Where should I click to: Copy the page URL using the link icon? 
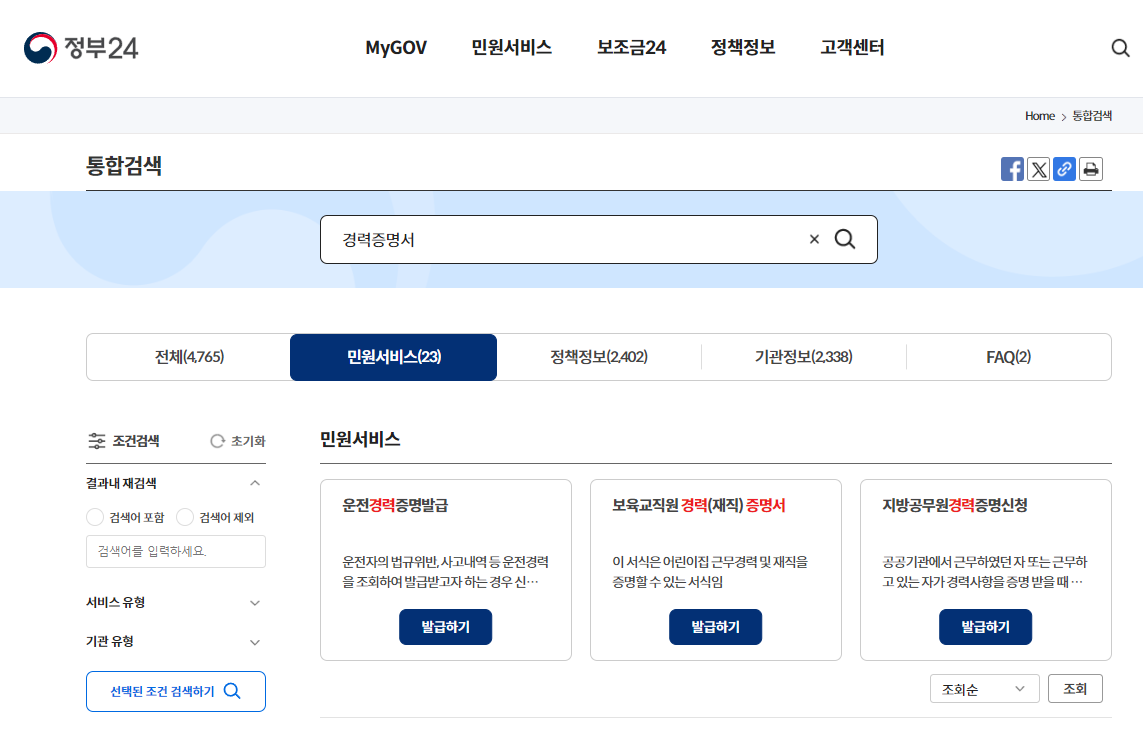click(1064, 168)
